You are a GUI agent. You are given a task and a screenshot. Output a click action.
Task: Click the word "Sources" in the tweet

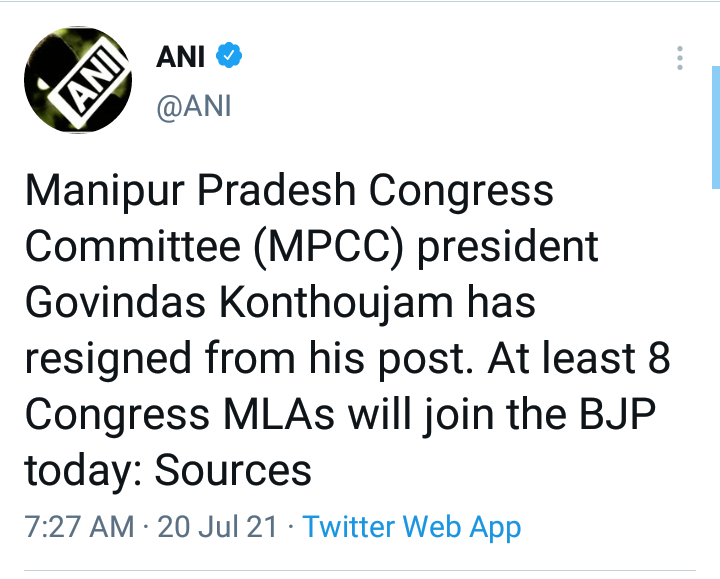(233, 468)
